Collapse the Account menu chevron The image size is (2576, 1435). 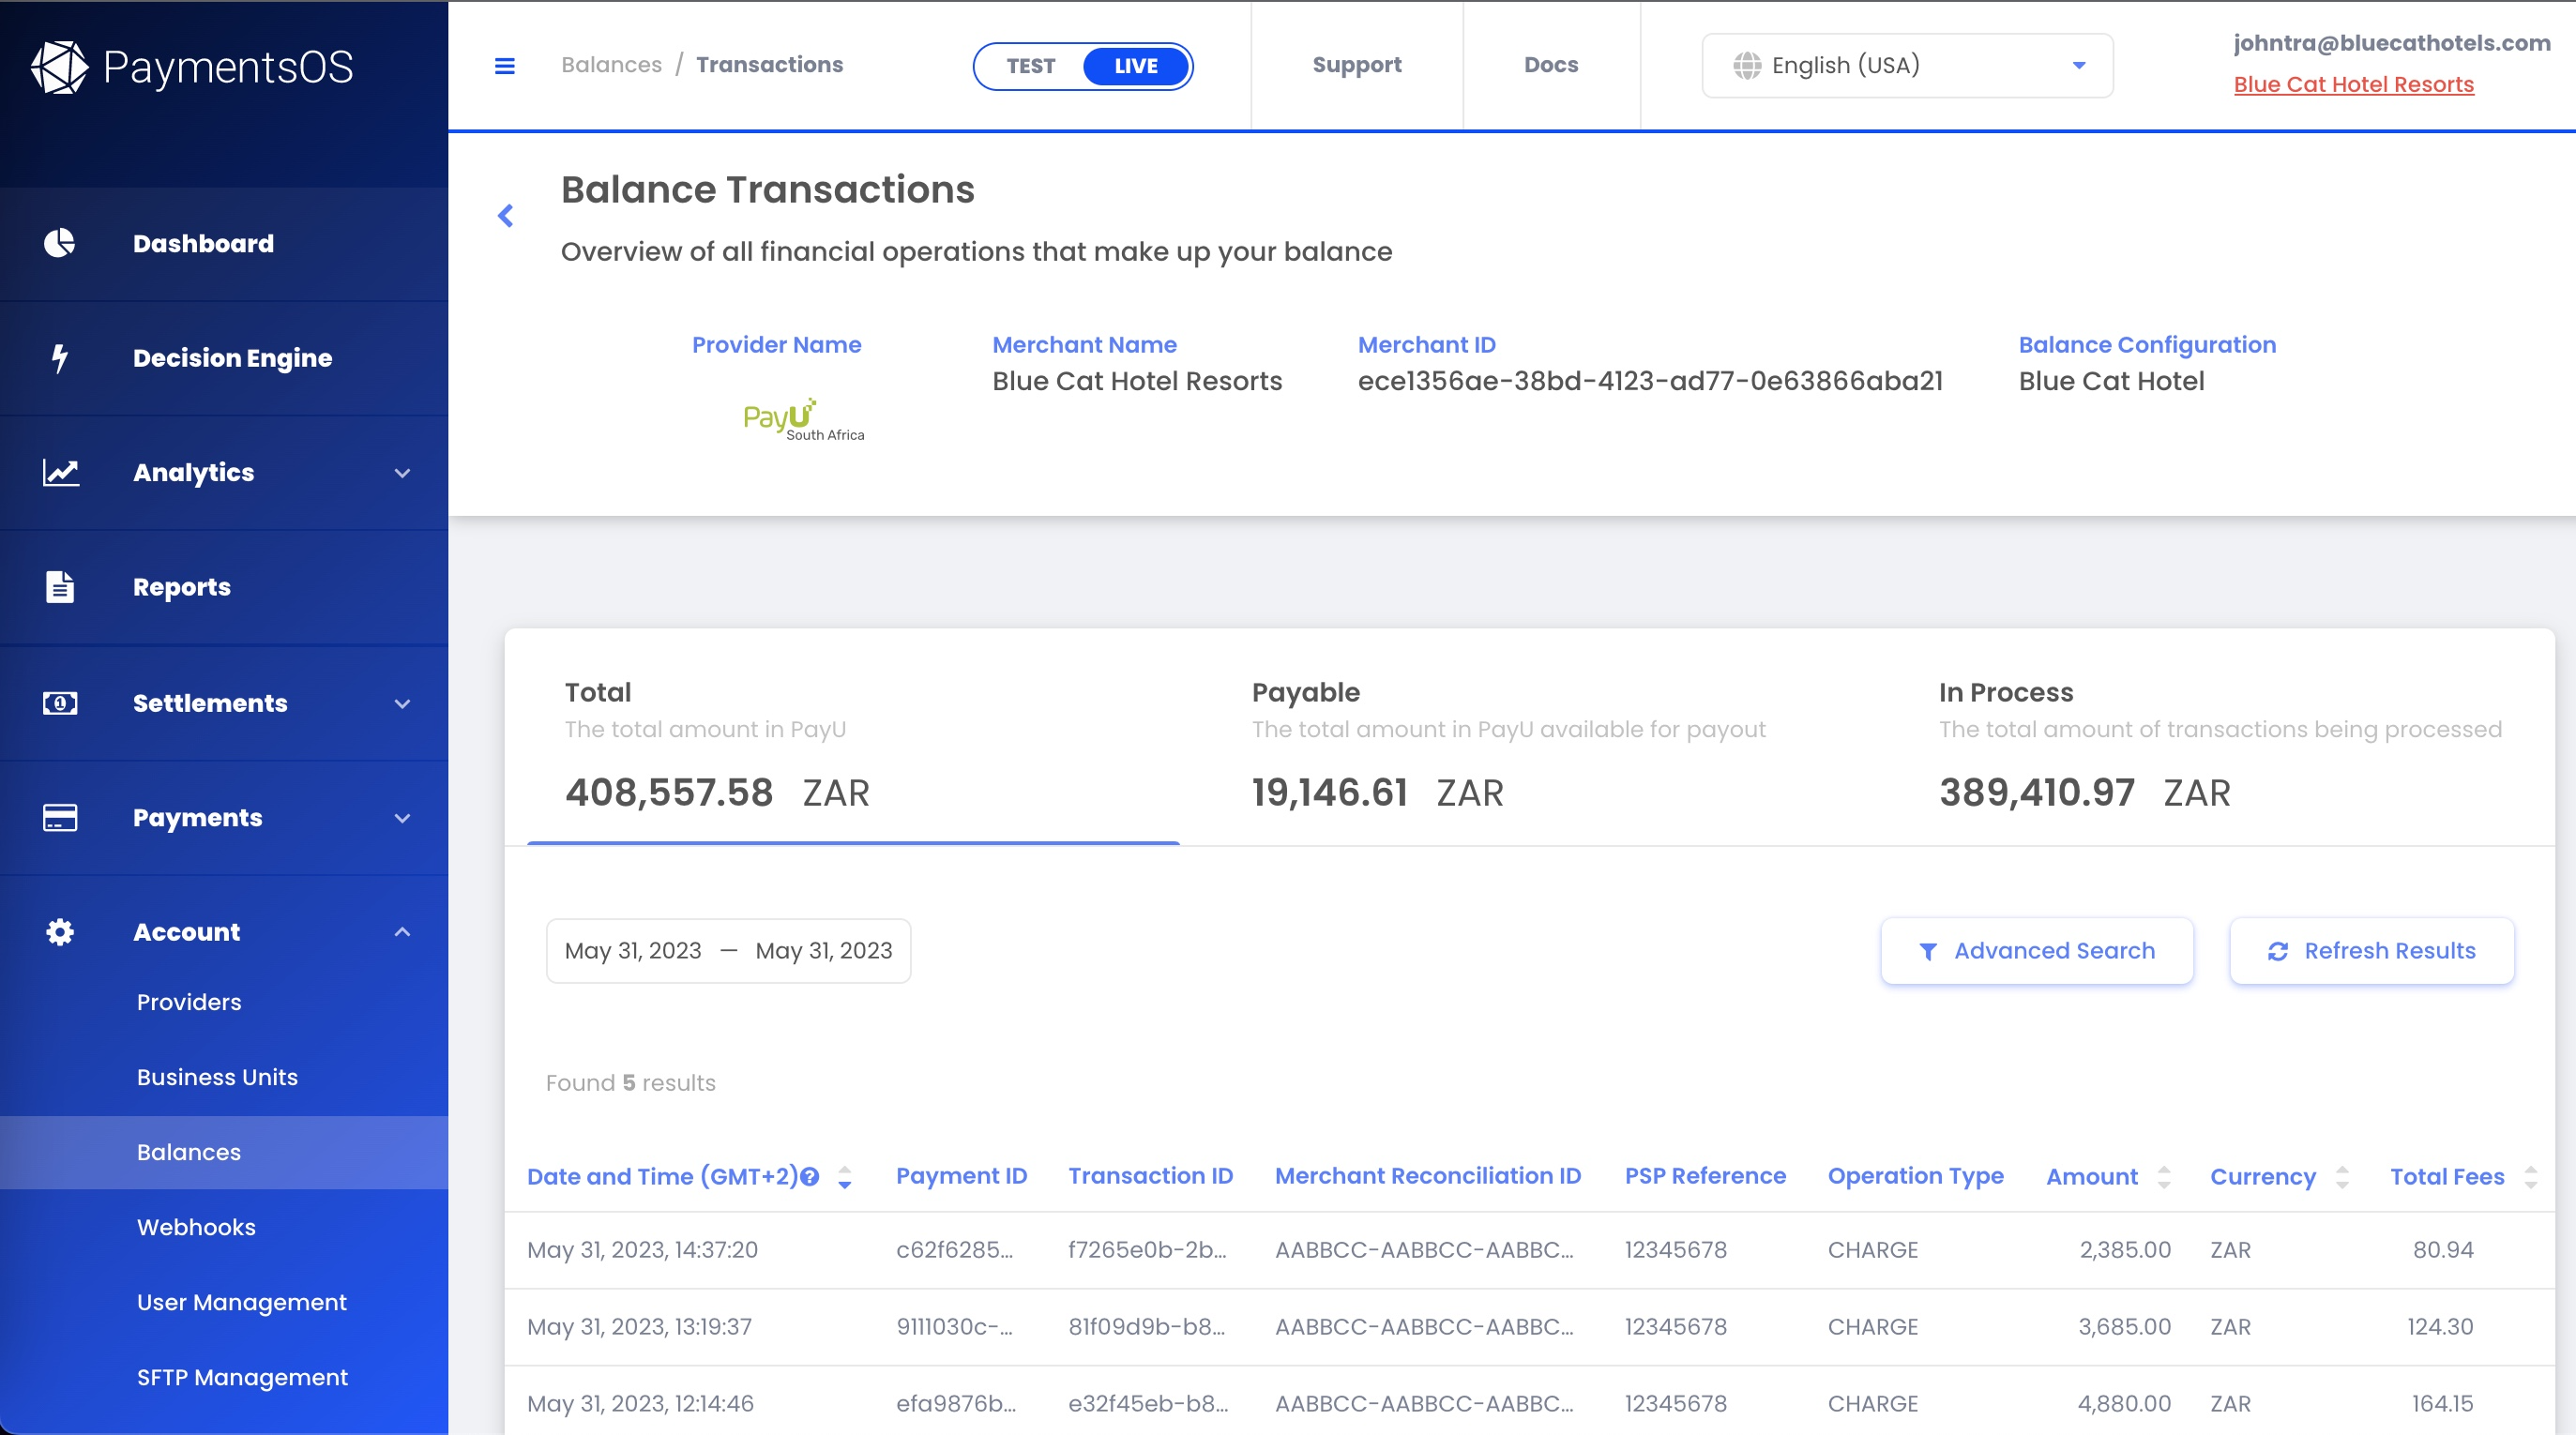click(x=402, y=932)
